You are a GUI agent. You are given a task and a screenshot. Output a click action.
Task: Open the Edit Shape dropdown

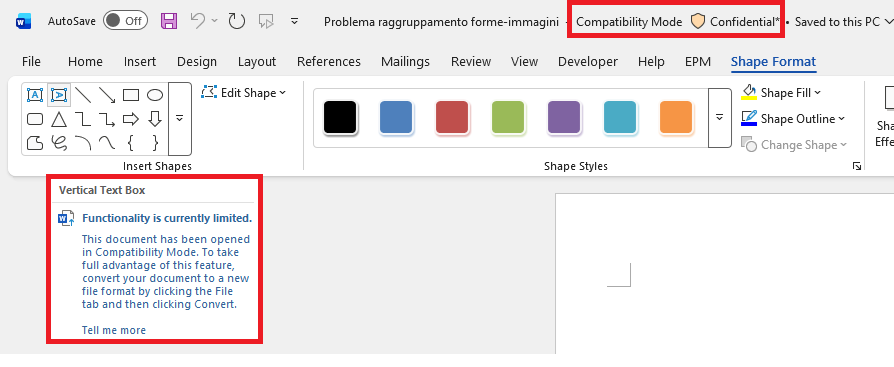[243, 92]
